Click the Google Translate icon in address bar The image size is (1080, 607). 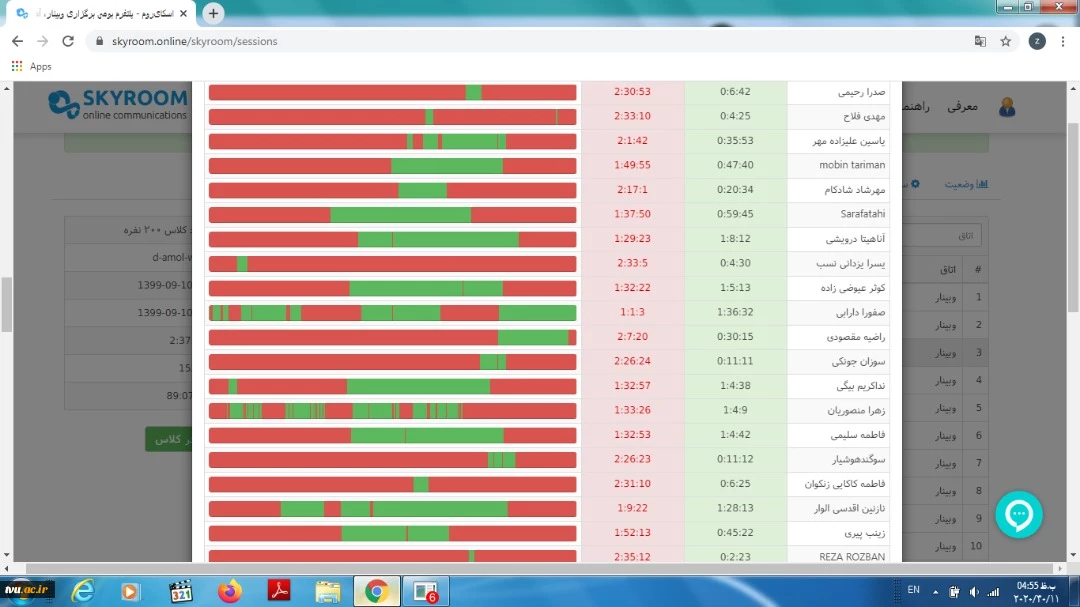pos(980,41)
